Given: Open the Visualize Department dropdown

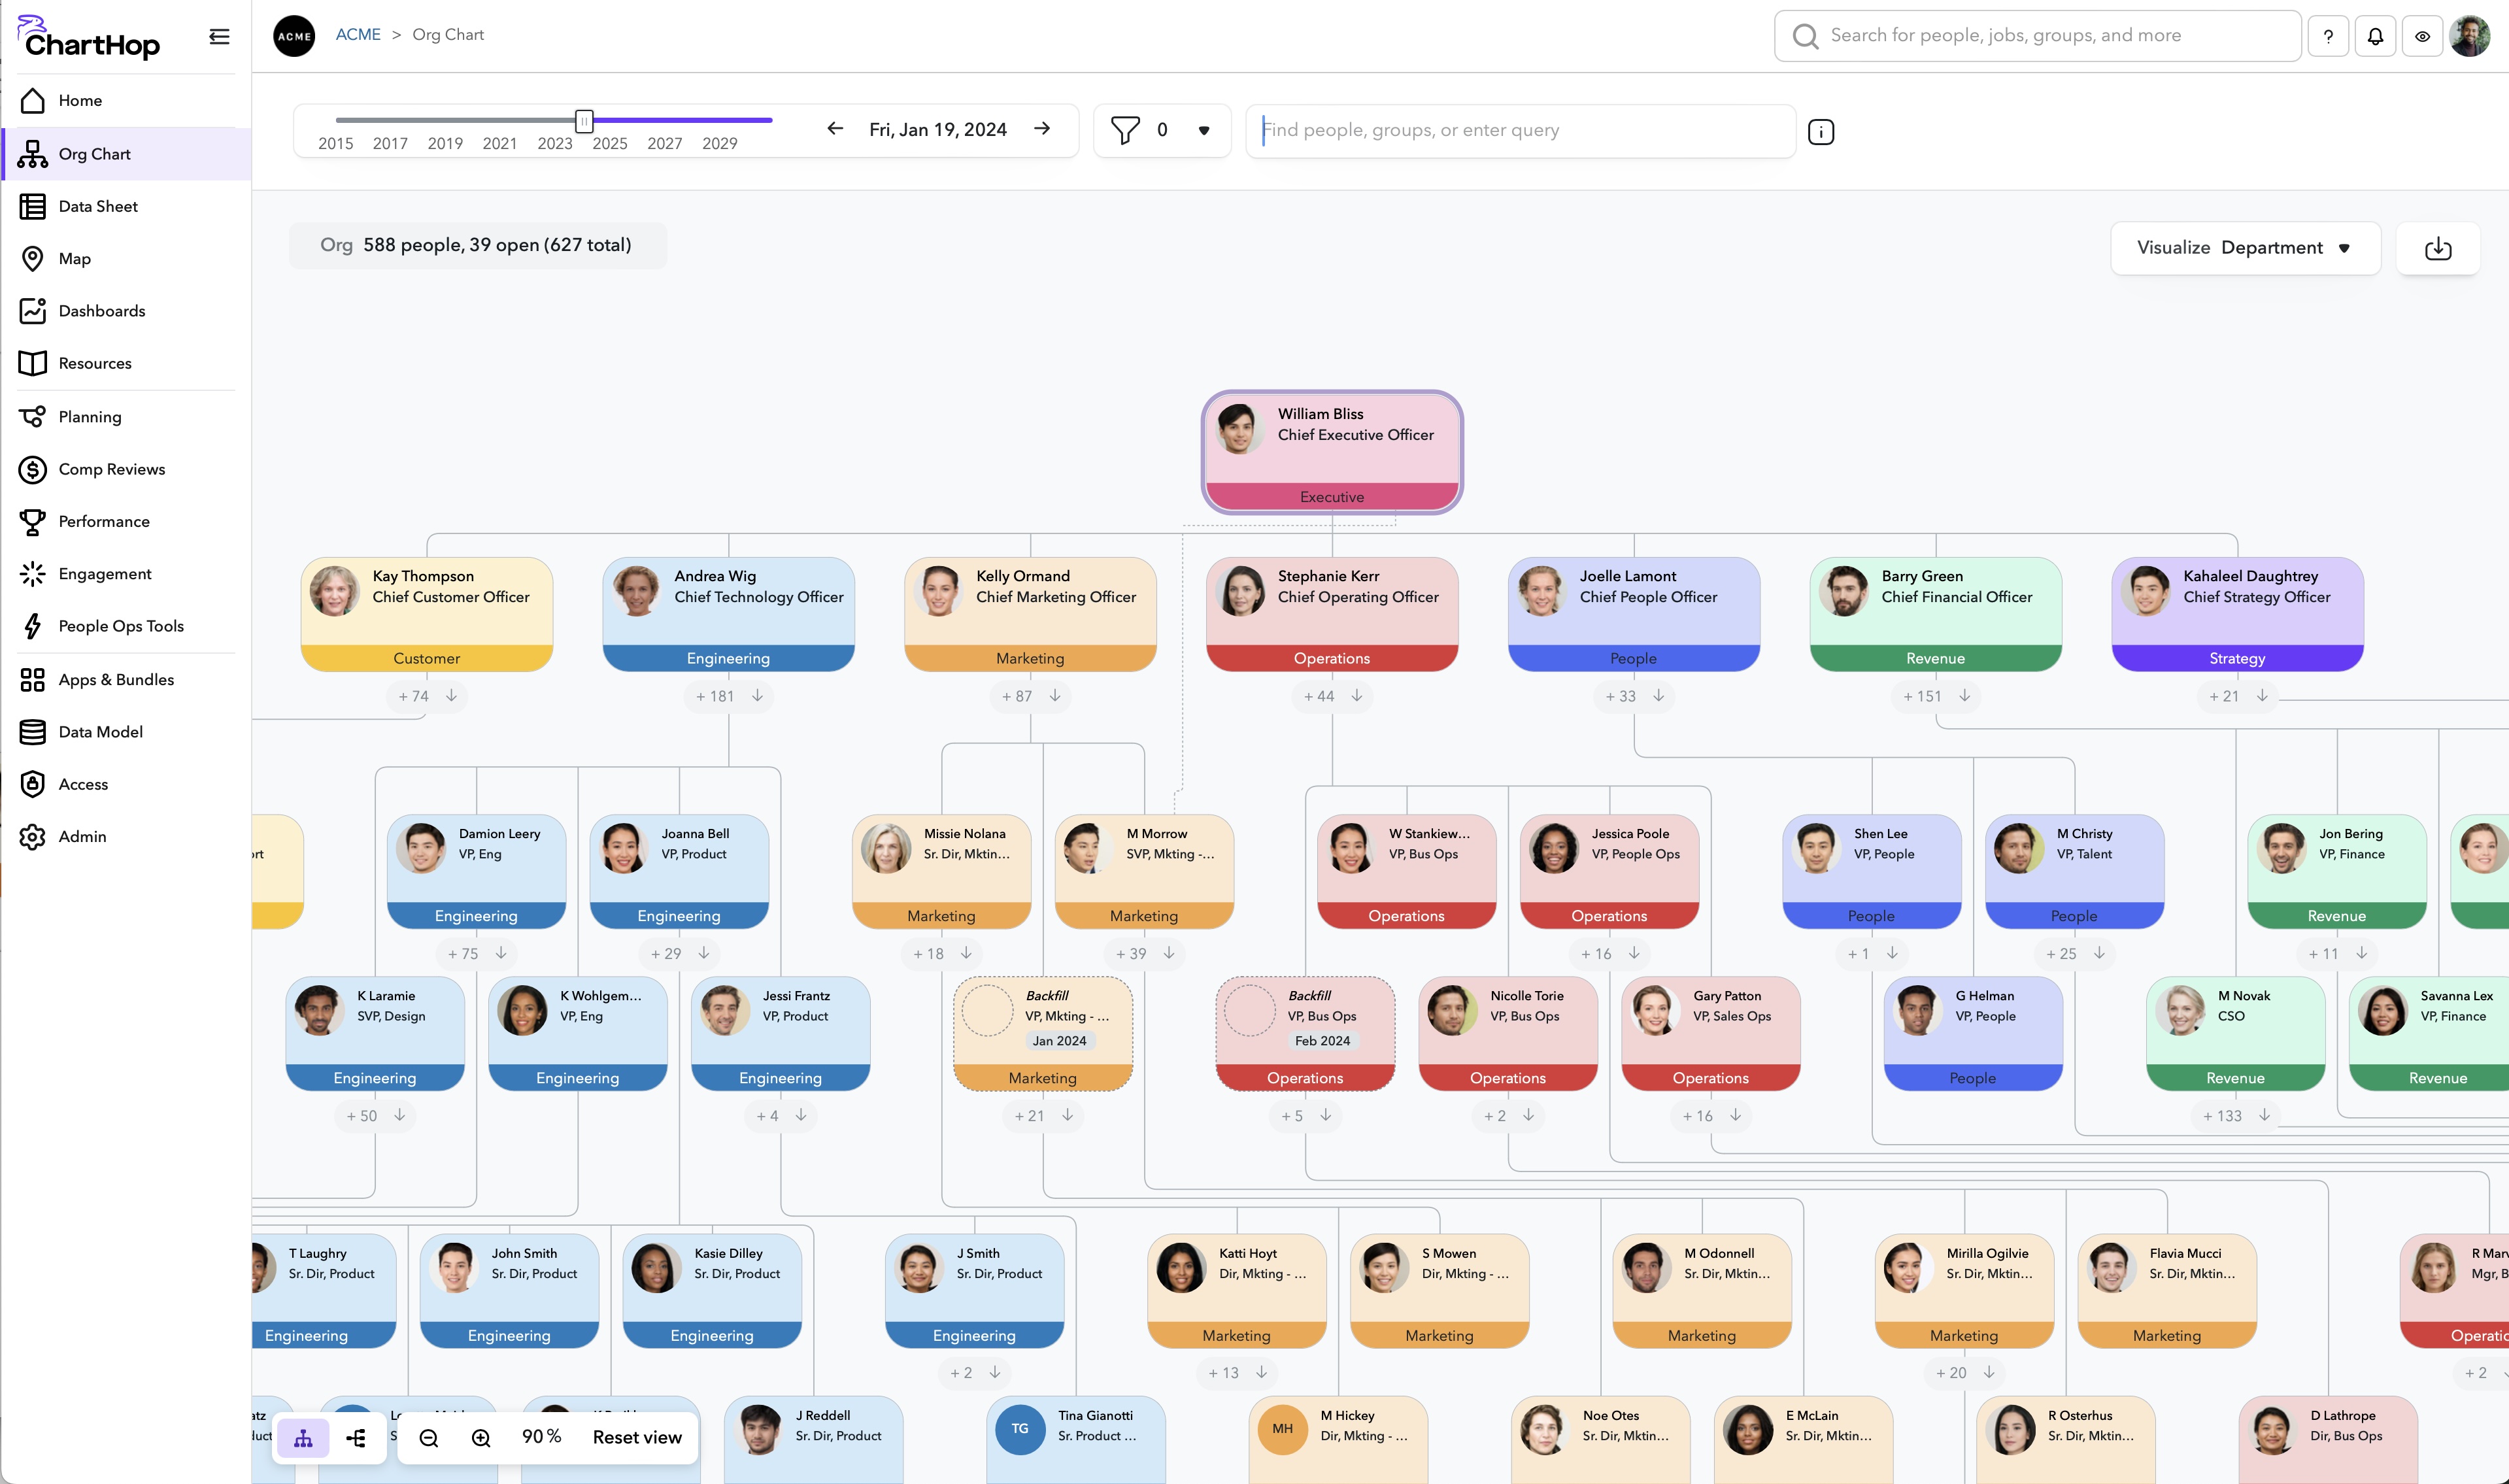Looking at the screenshot, I should pos(2246,247).
